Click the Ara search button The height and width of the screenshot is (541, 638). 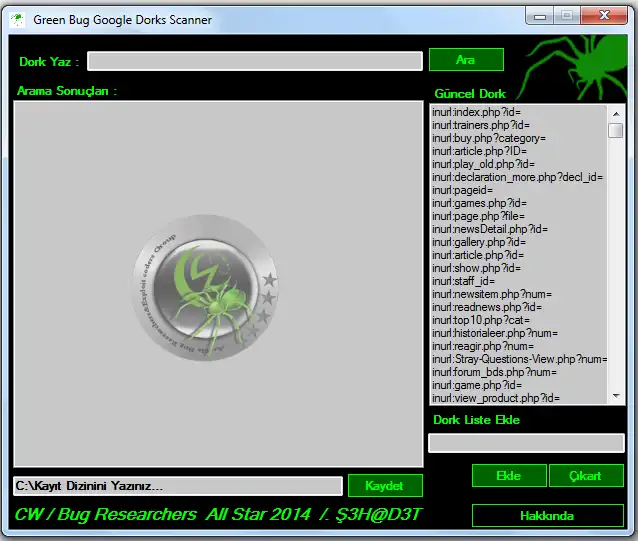tap(466, 60)
